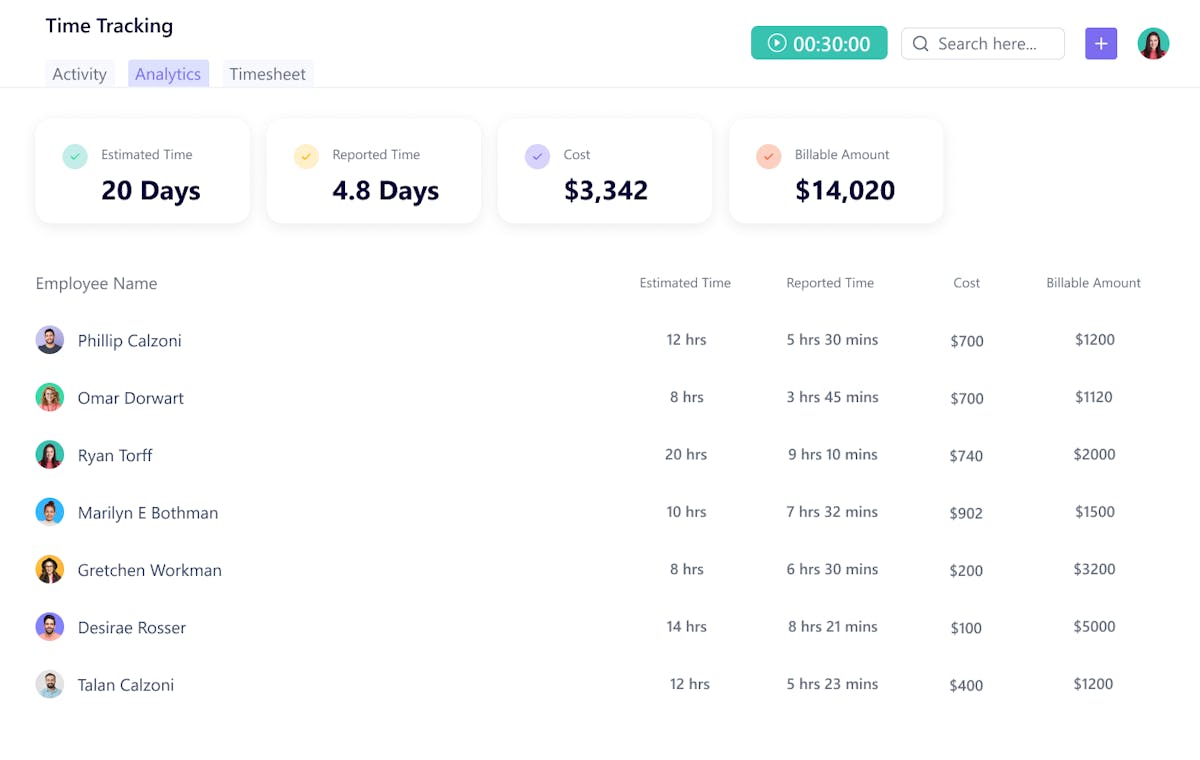This screenshot has height=760, width=1200.
Task: Switch to the Activity tab
Action: coord(79,73)
